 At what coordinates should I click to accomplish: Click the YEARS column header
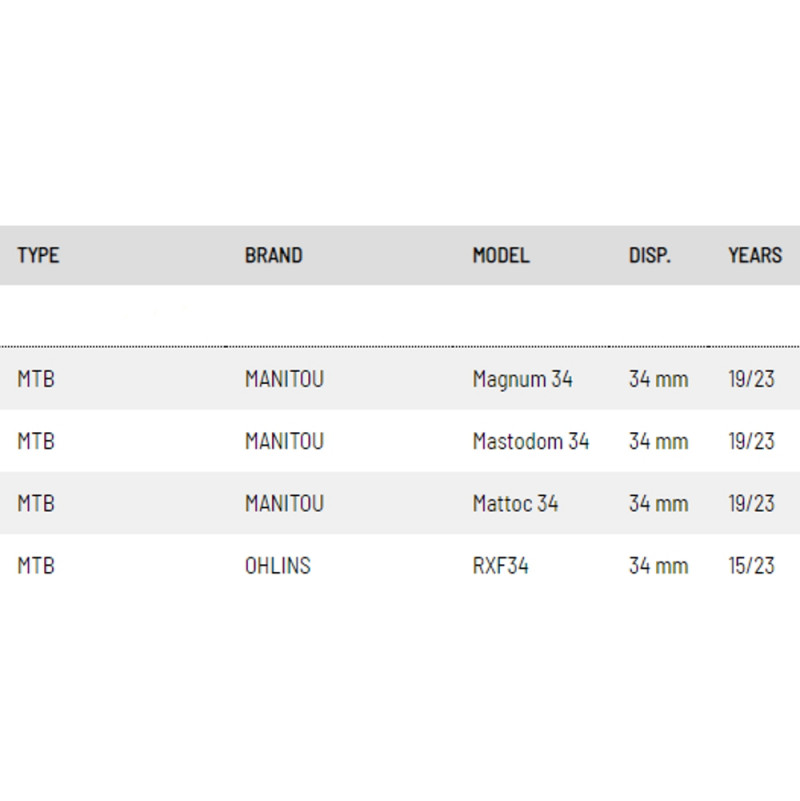click(x=755, y=255)
